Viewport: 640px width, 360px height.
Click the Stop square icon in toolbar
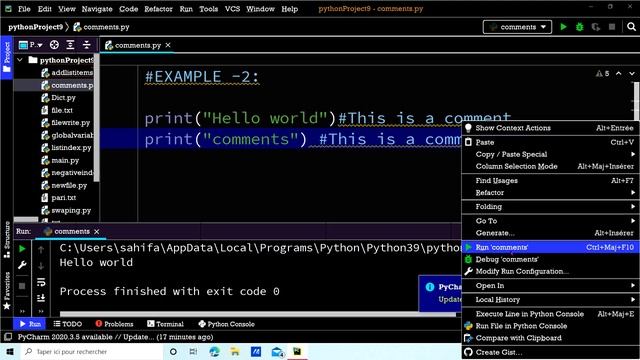(x=612, y=27)
